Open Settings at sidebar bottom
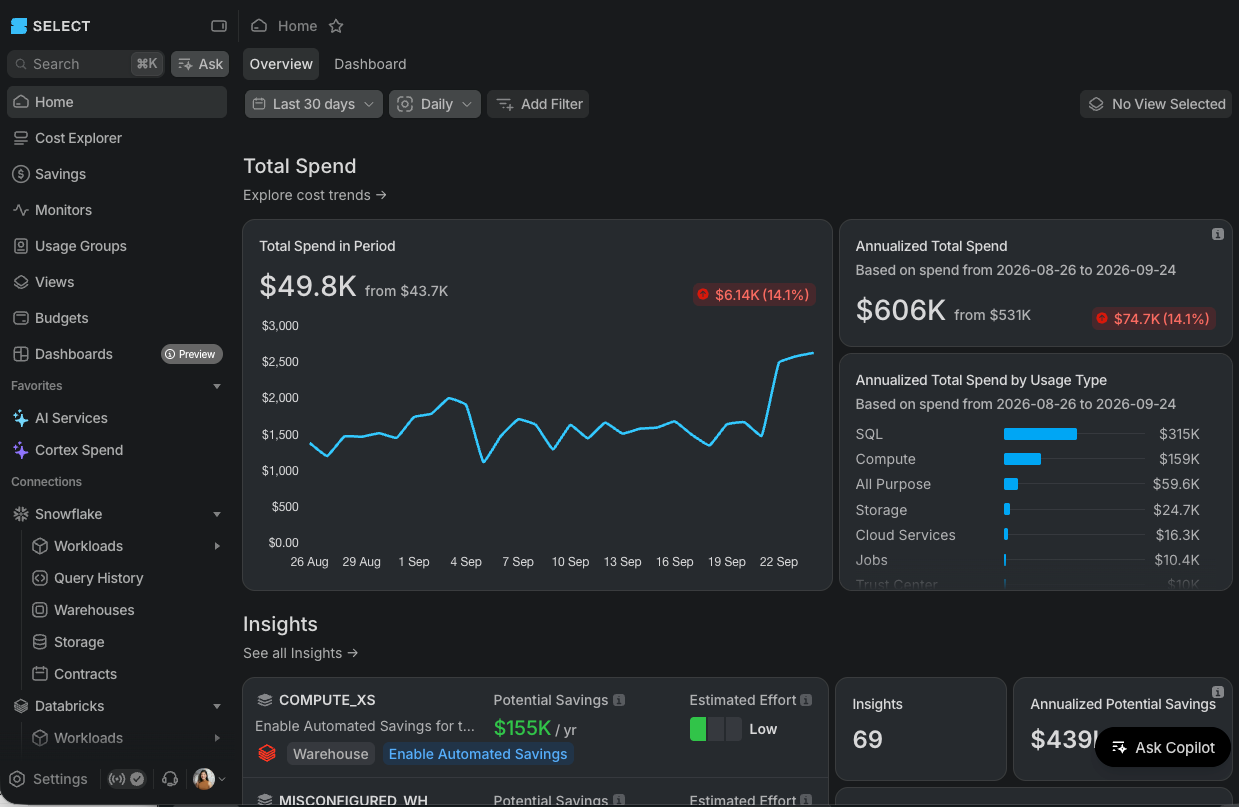The height and width of the screenshot is (807, 1239). point(49,779)
